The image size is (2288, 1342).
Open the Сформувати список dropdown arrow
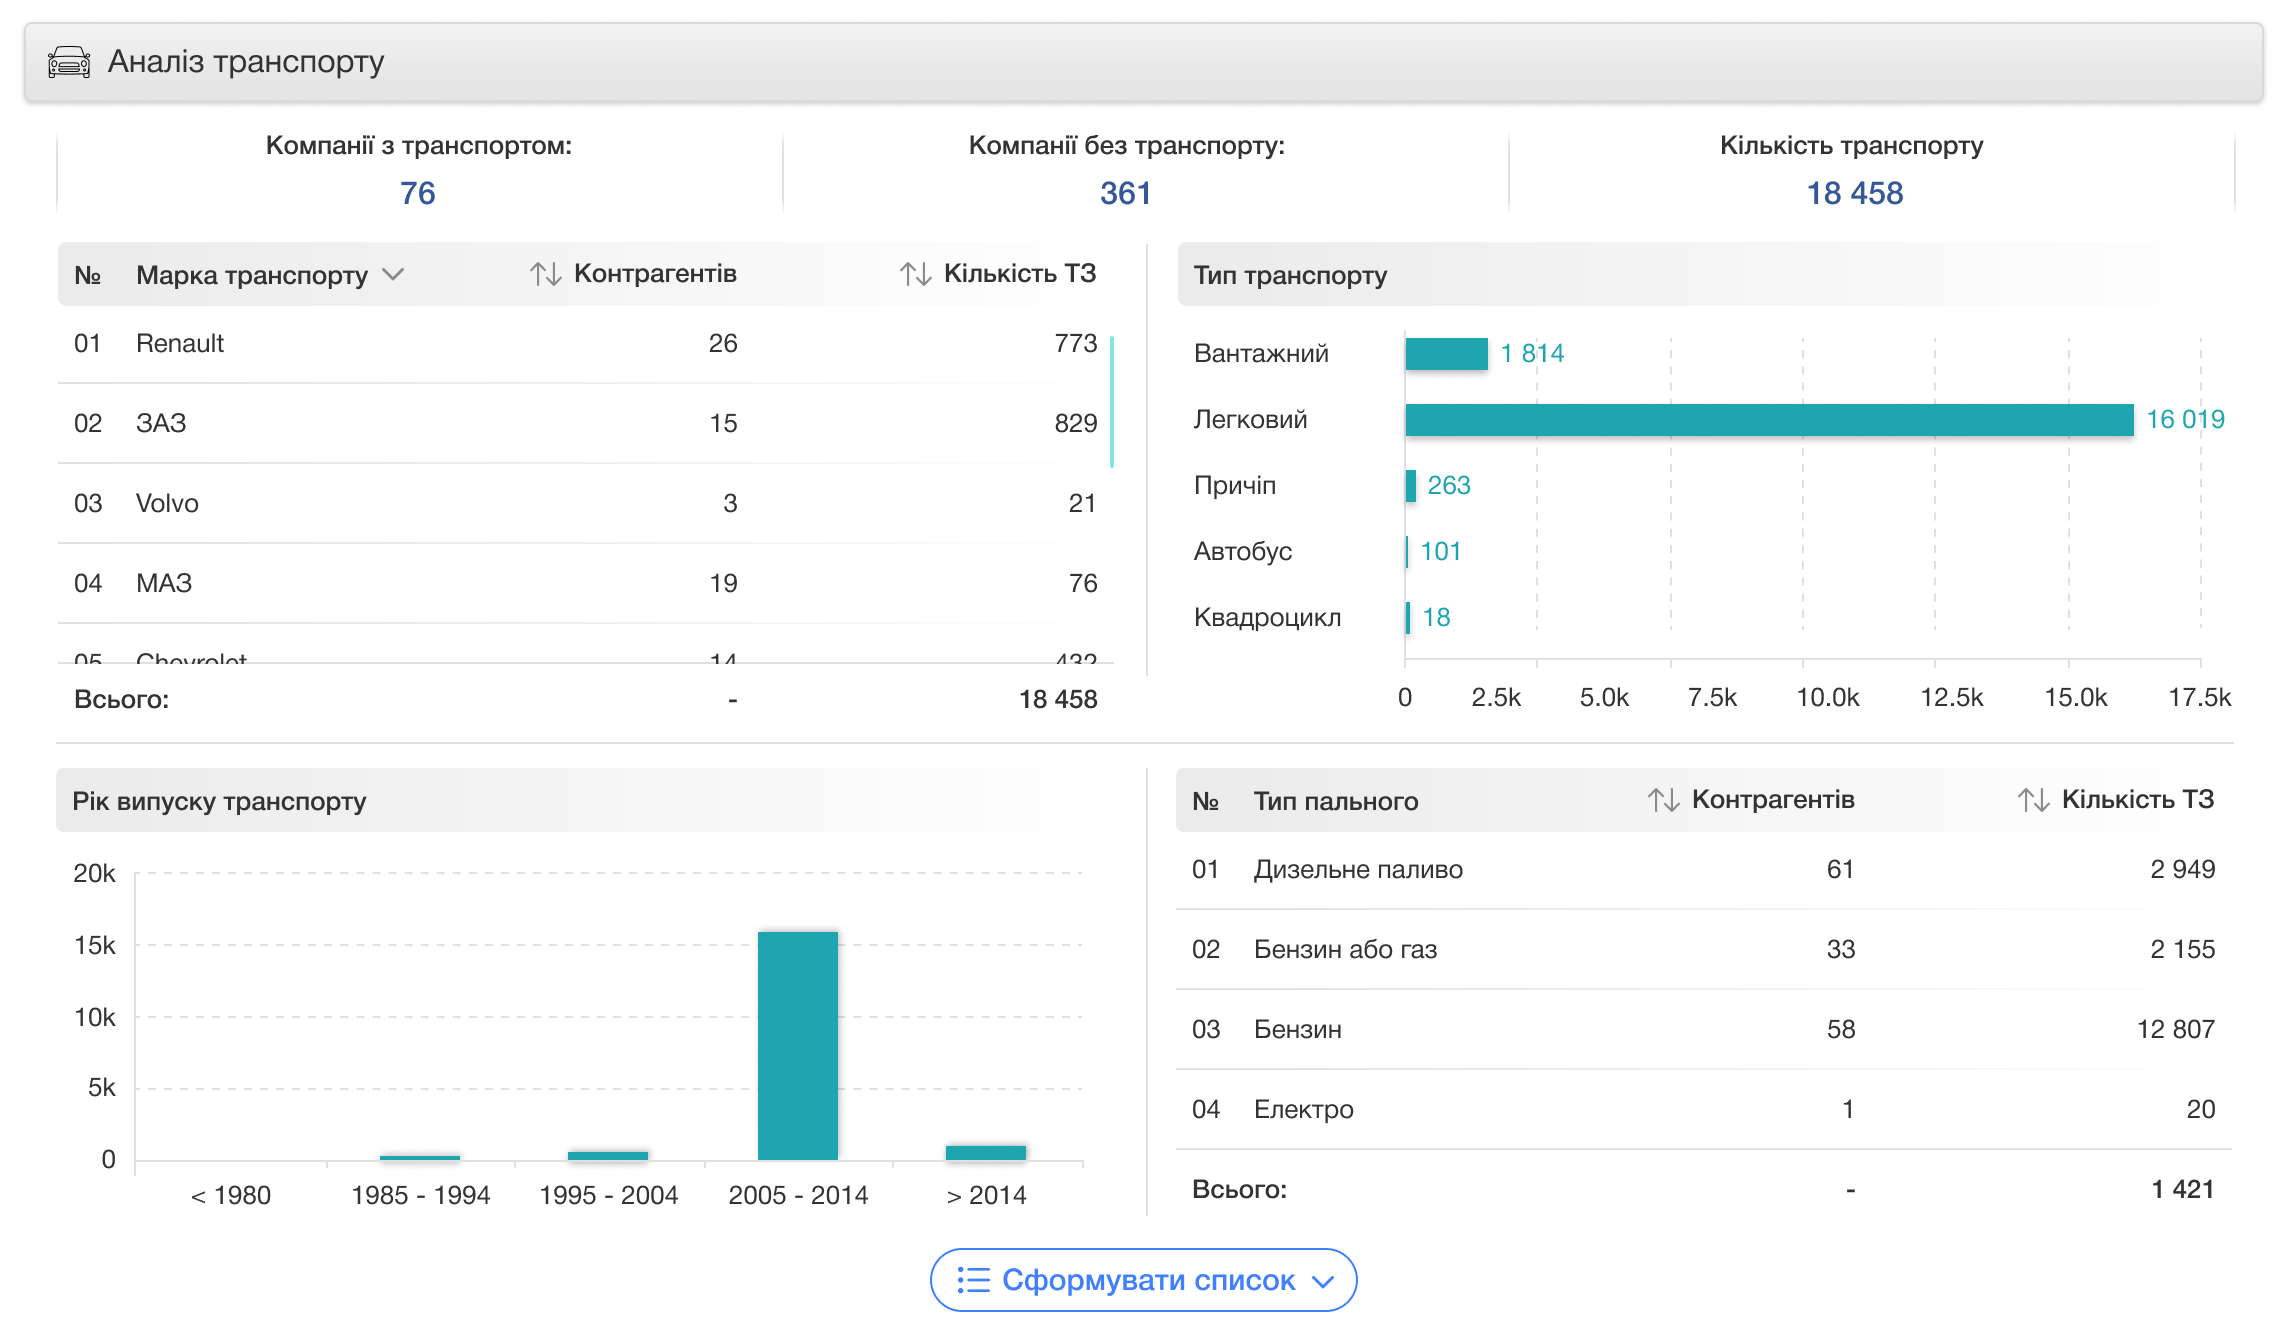coord(1323,1281)
